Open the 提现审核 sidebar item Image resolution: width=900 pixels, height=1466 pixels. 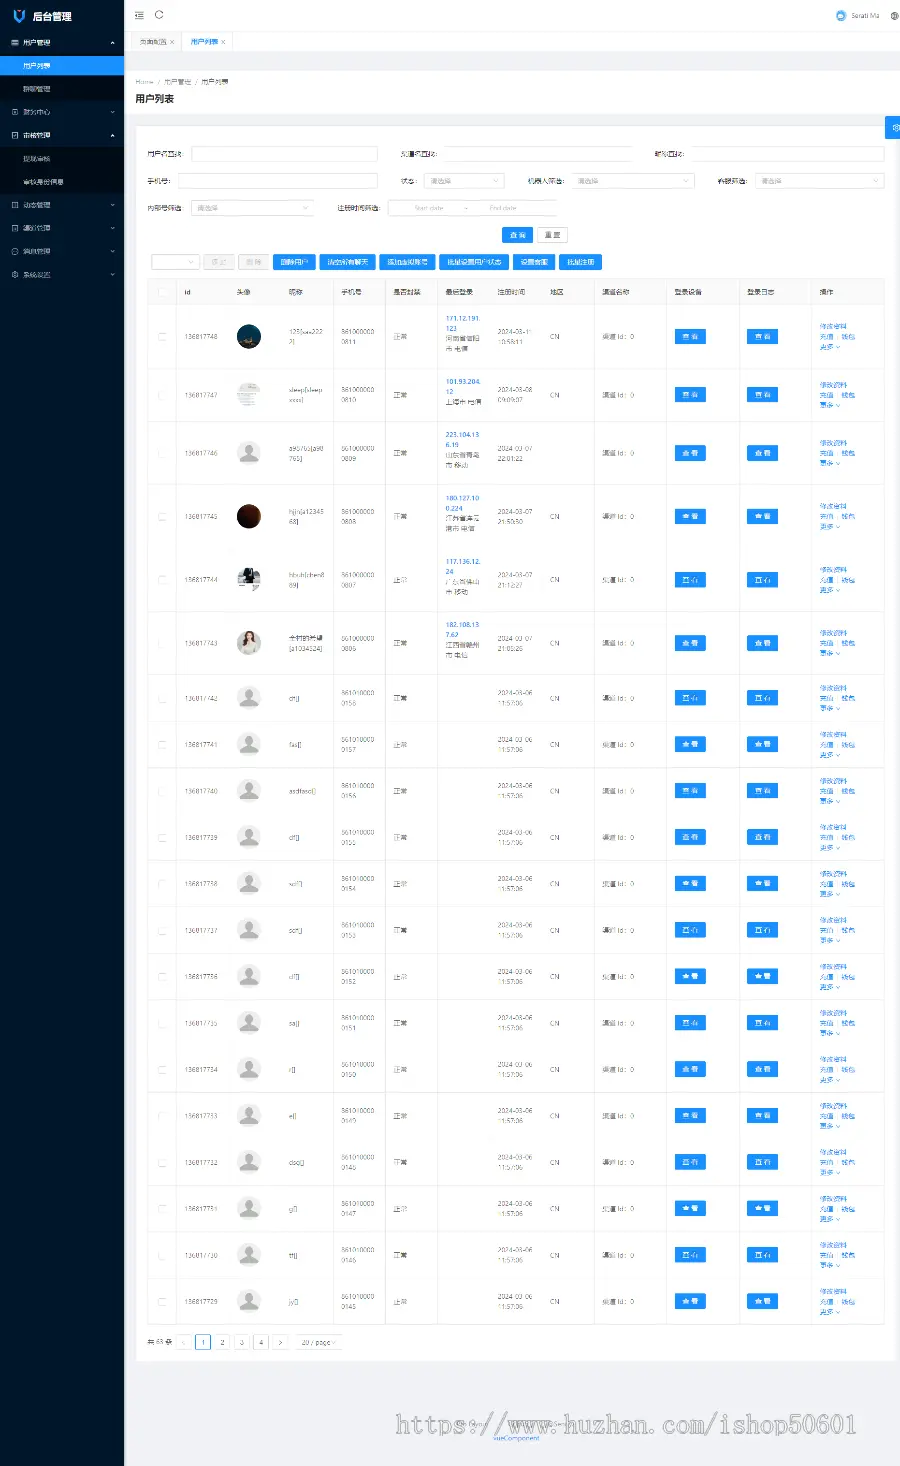(x=62, y=159)
